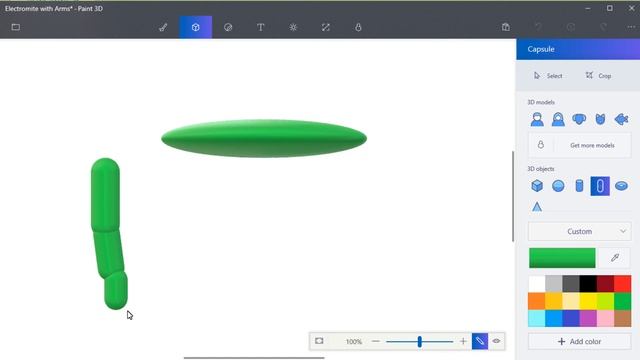Select the Text tool

(x=260, y=27)
